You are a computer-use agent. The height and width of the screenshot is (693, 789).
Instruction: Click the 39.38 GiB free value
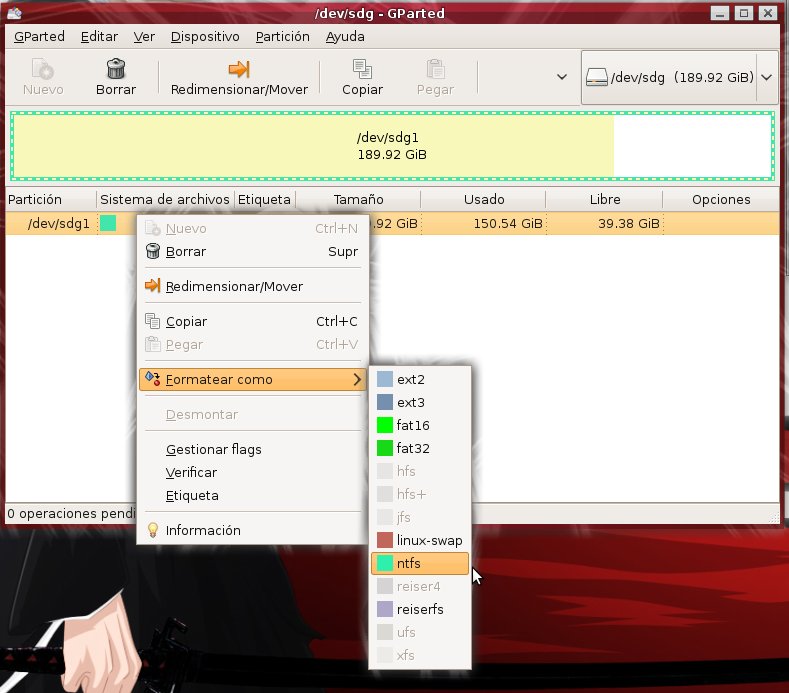[628, 223]
